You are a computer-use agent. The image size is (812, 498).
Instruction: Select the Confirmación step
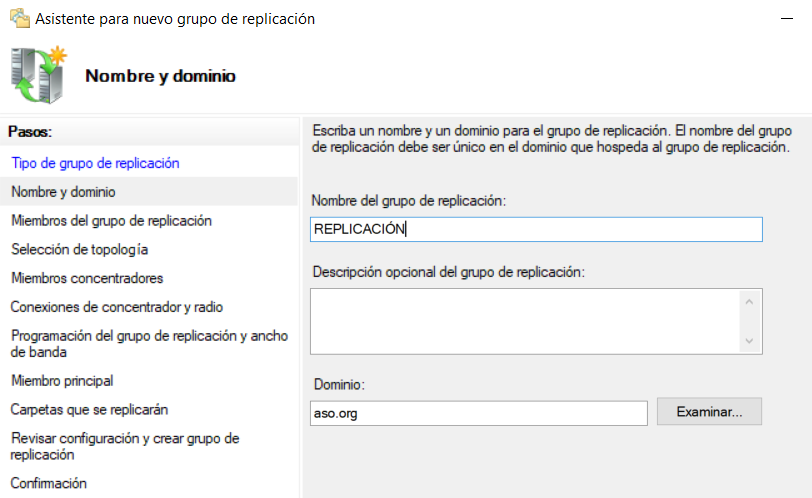pos(49,483)
